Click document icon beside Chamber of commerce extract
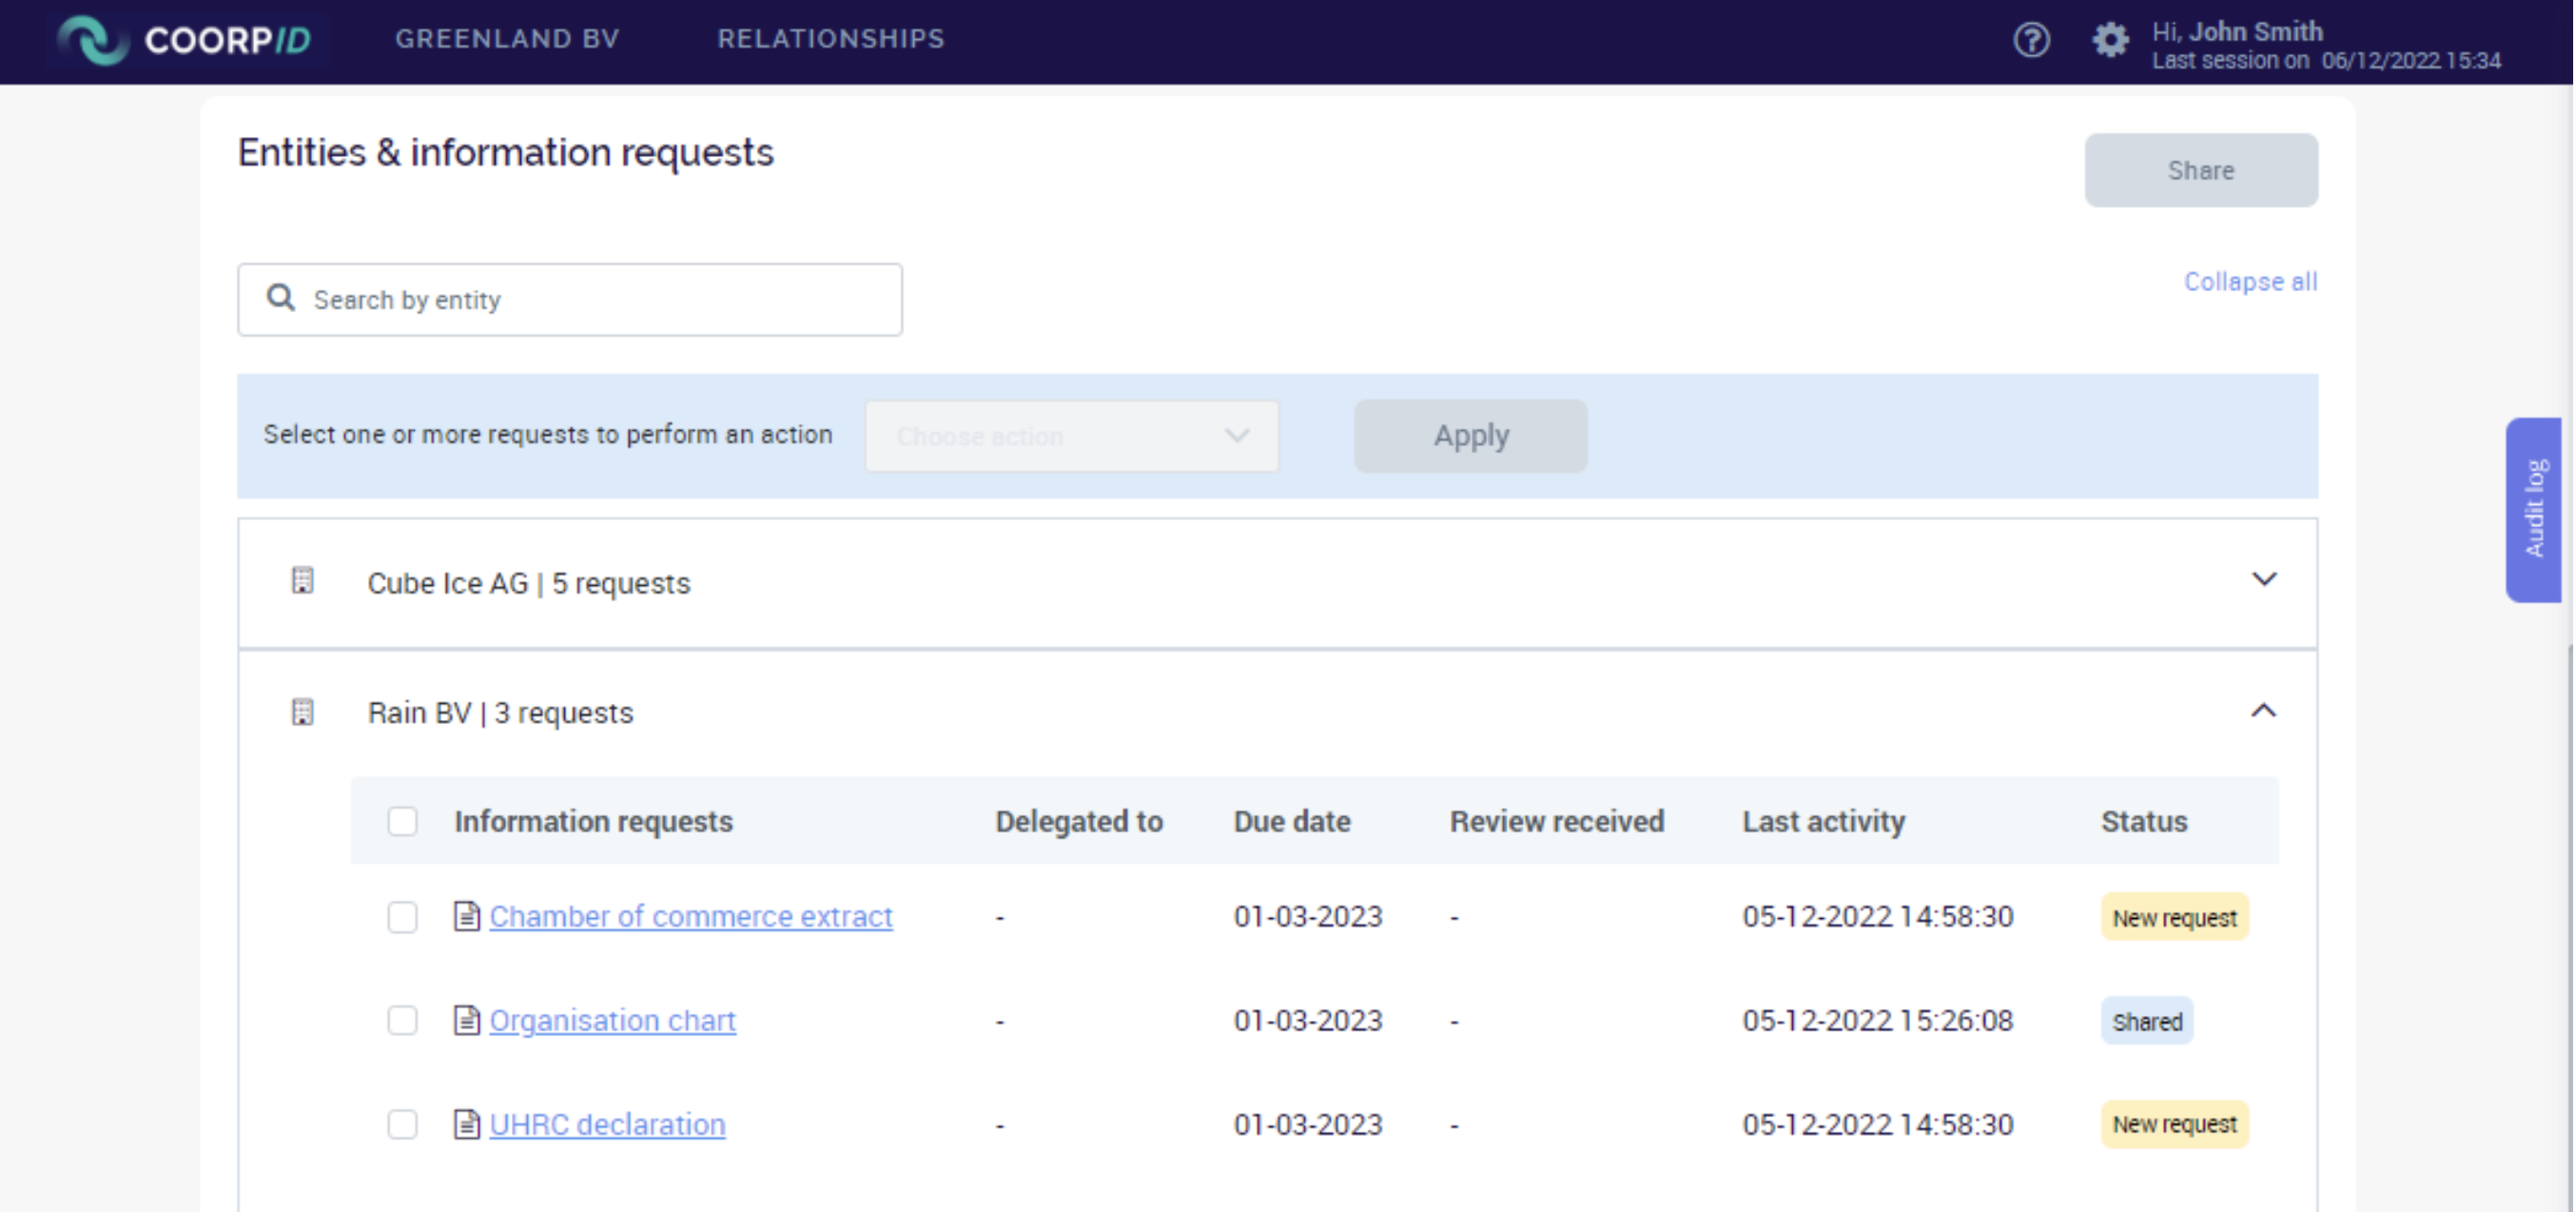Viewport: 2576px width, 1212px height. point(466,916)
